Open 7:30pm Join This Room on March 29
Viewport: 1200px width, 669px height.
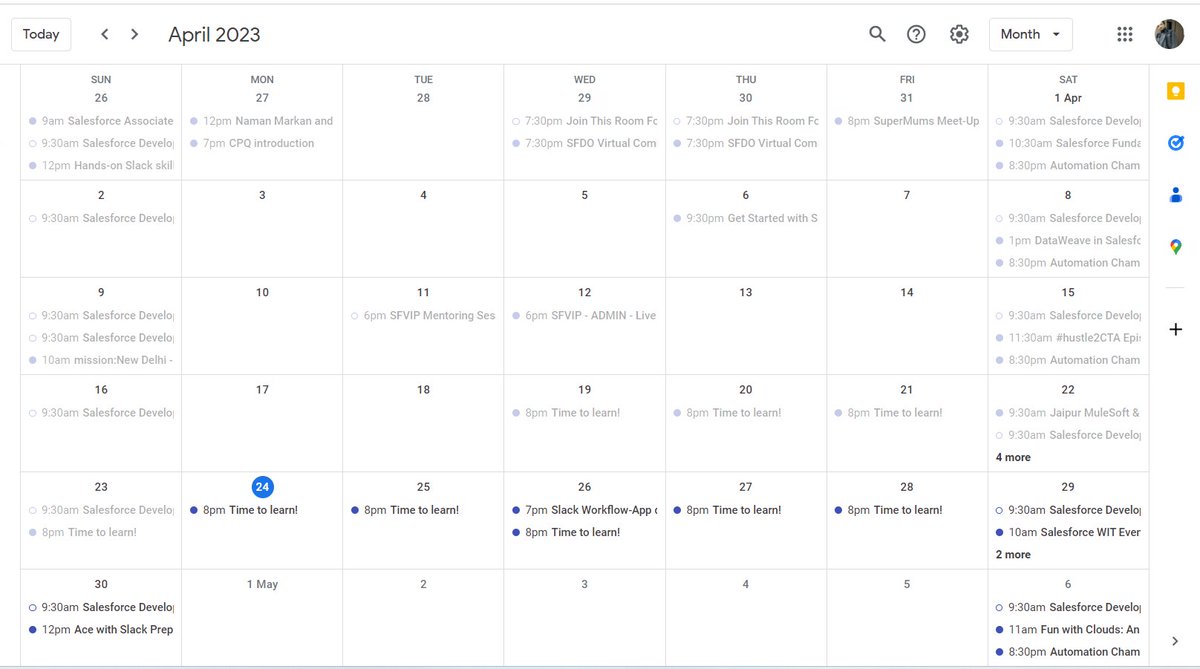pyautogui.click(x=584, y=121)
